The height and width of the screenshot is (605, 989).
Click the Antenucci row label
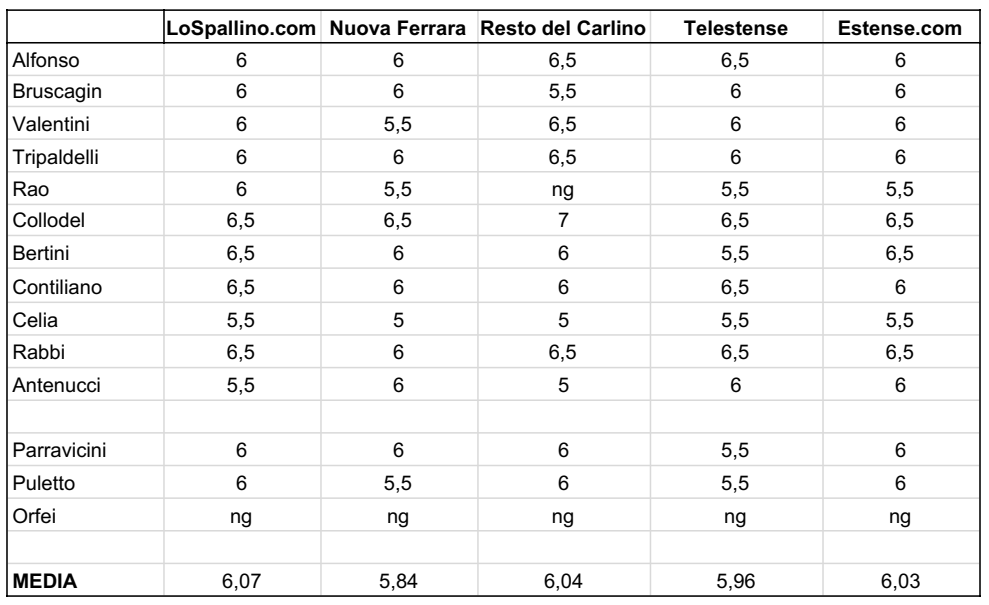57,385
